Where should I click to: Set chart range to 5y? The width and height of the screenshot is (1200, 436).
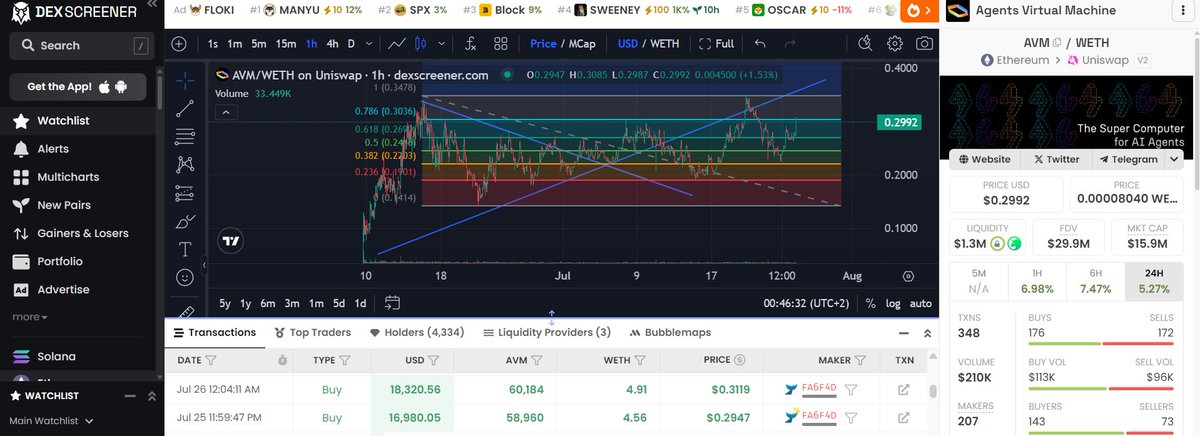pyautogui.click(x=225, y=303)
